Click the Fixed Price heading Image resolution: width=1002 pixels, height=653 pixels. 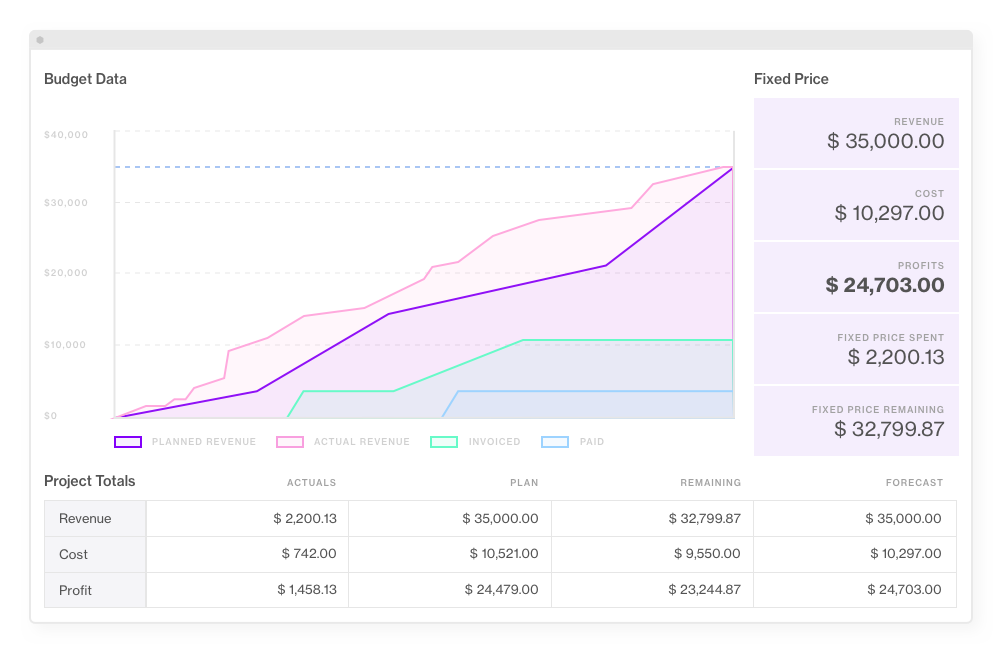click(791, 79)
